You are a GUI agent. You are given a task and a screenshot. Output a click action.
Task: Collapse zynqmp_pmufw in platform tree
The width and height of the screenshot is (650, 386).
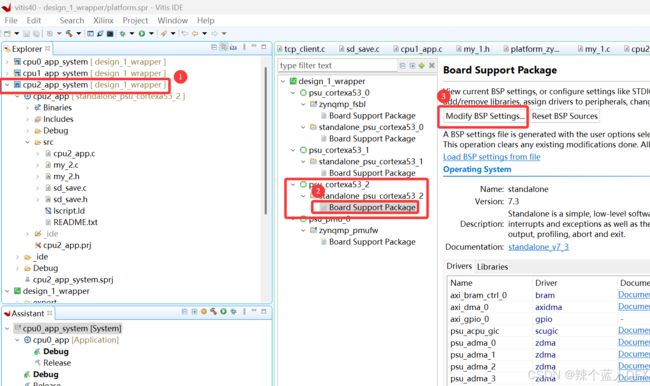303,231
